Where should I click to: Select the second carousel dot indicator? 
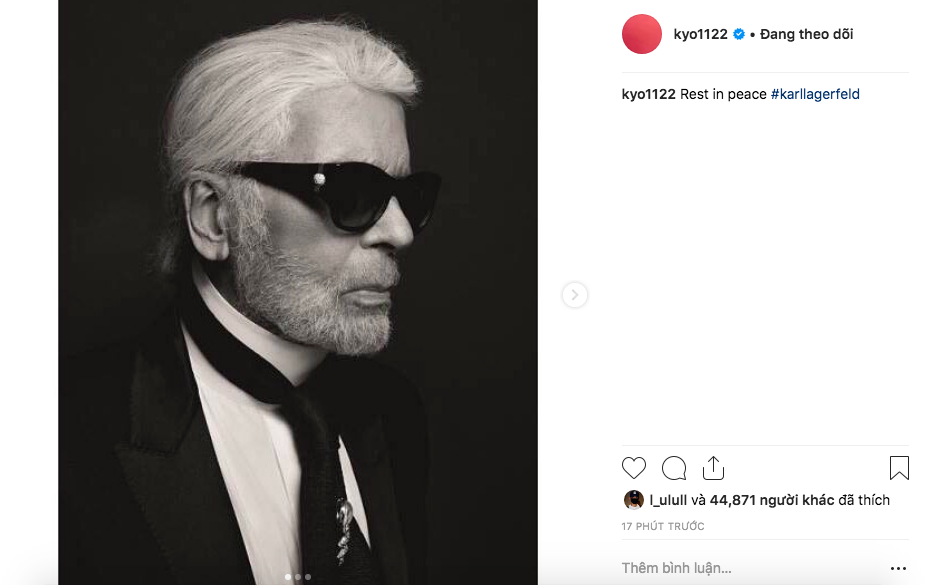click(x=298, y=577)
